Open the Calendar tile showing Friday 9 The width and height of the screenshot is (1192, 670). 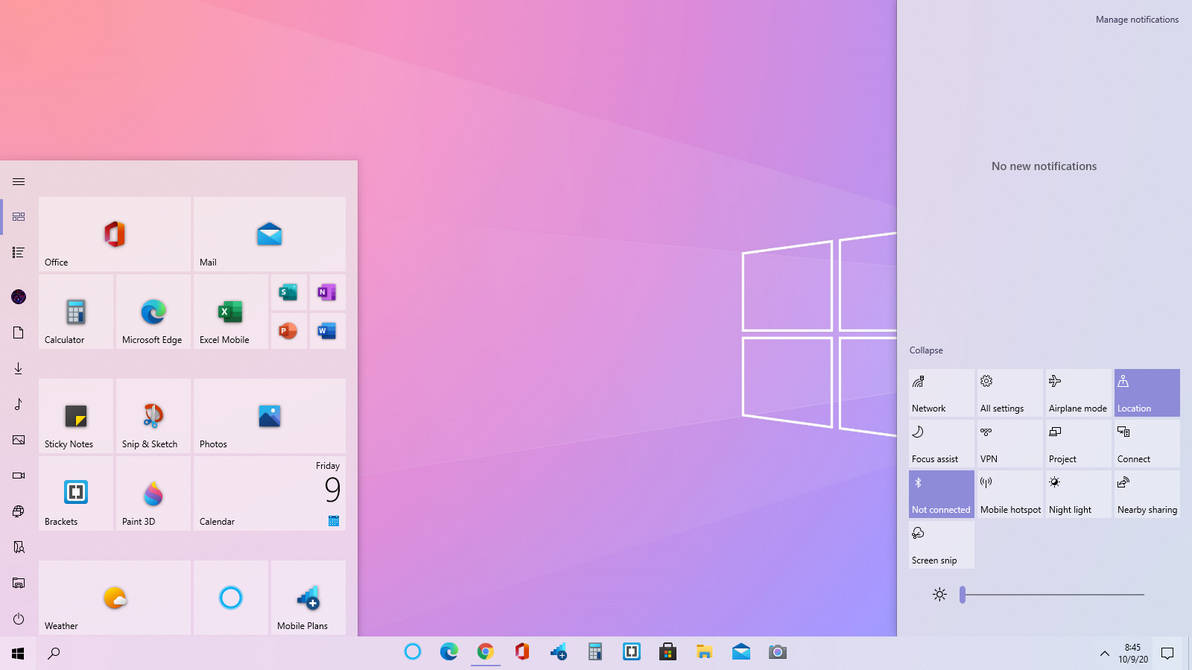click(269, 494)
